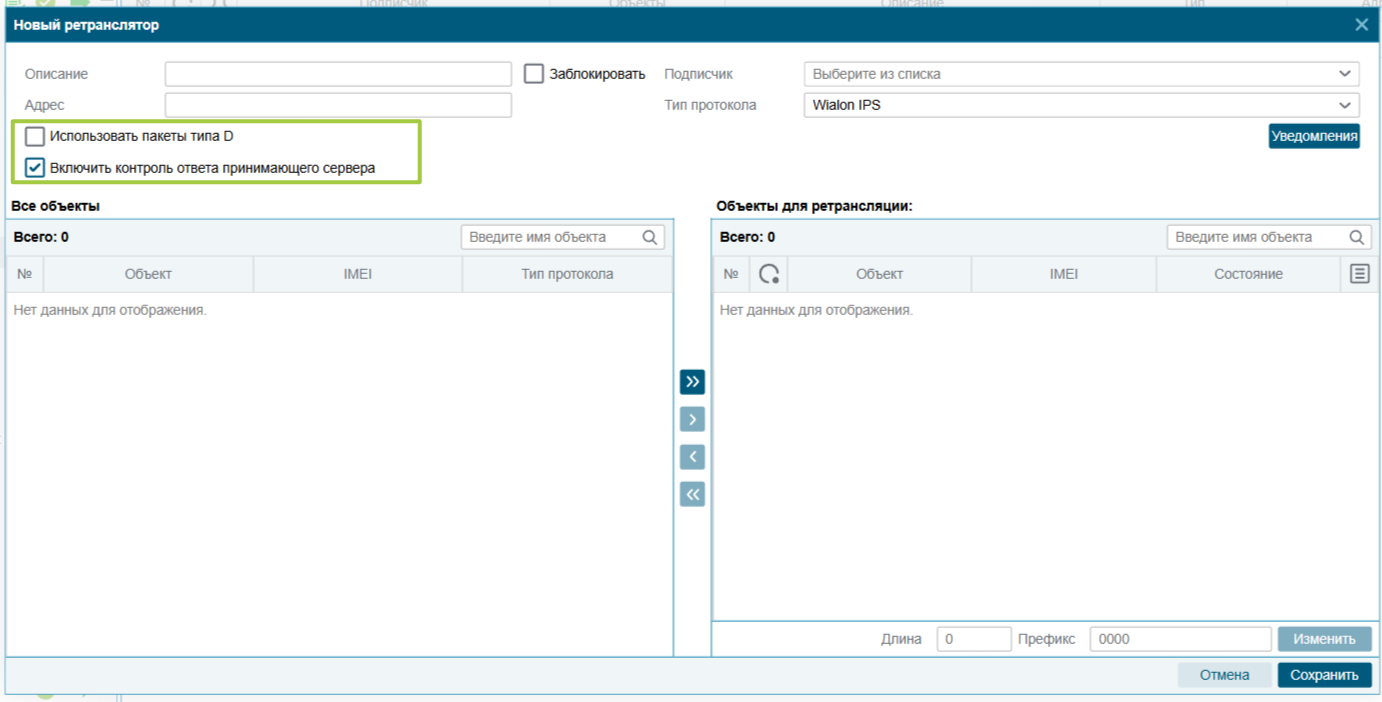Click Объект column header in retranslation table
The width and height of the screenshot is (1382, 702).
pos(879,274)
